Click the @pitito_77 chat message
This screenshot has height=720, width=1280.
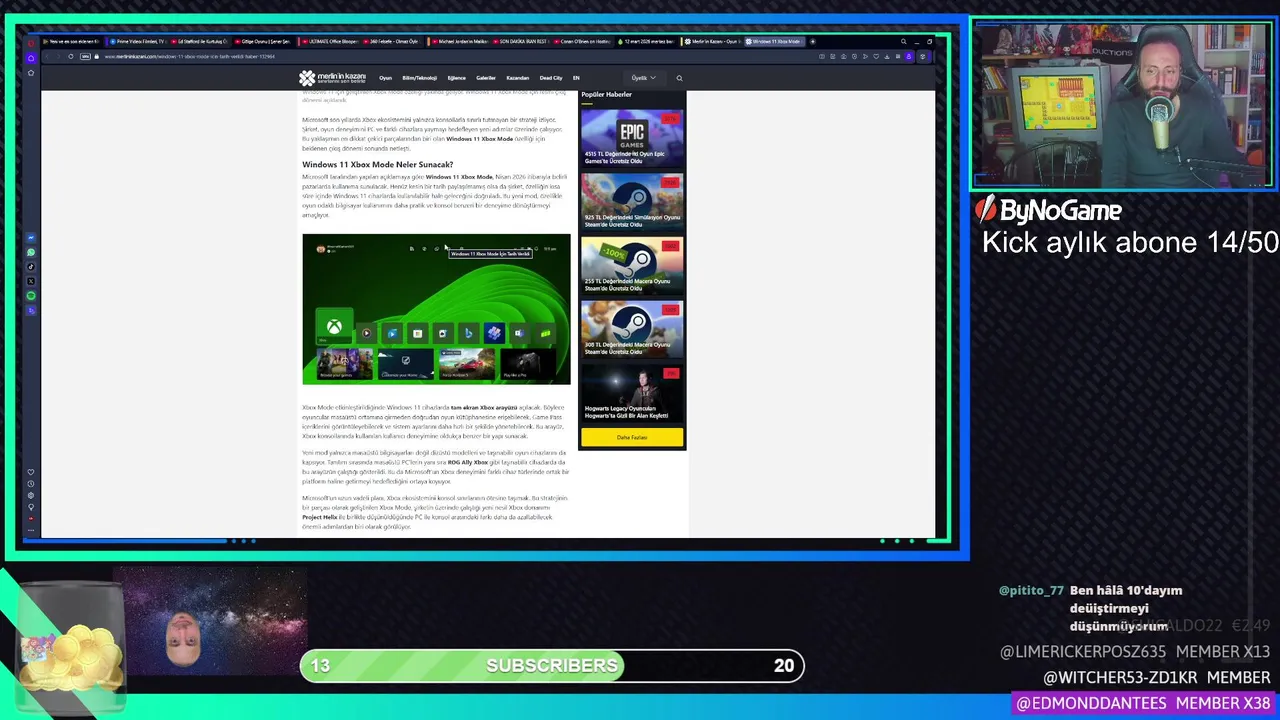(x=1091, y=608)
